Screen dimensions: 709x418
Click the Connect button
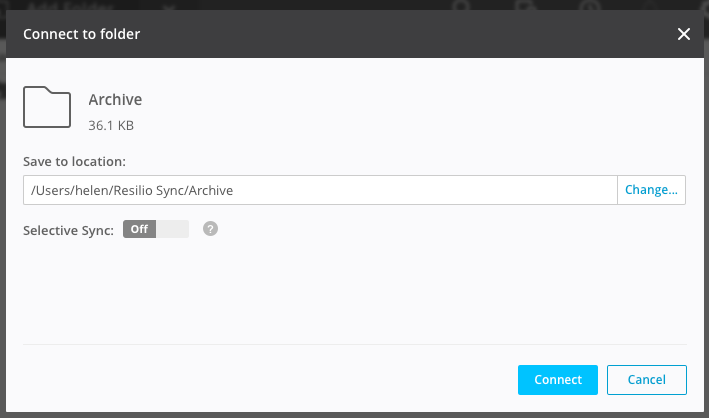[x=558, y=380]
